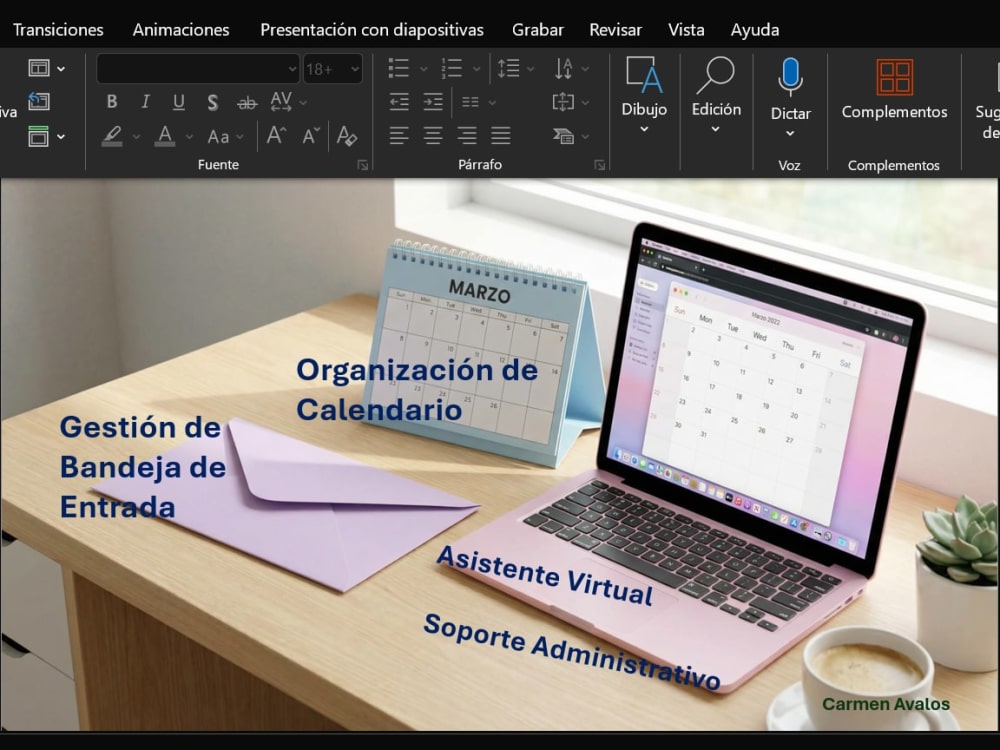Image resolution: width=1000 pixels, height=750 pixels.
Task: Clear all text formatting
Action: [x=347, y=136]
